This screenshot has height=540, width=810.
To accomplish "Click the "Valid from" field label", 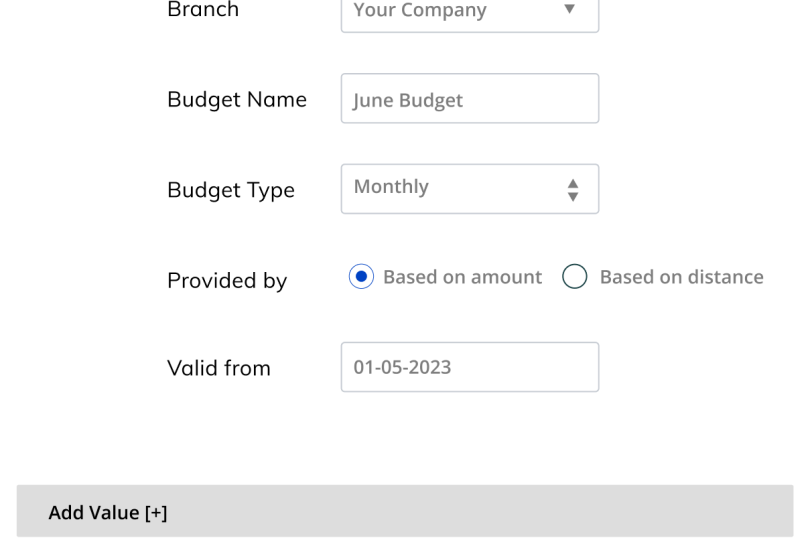I will [219, 368].
